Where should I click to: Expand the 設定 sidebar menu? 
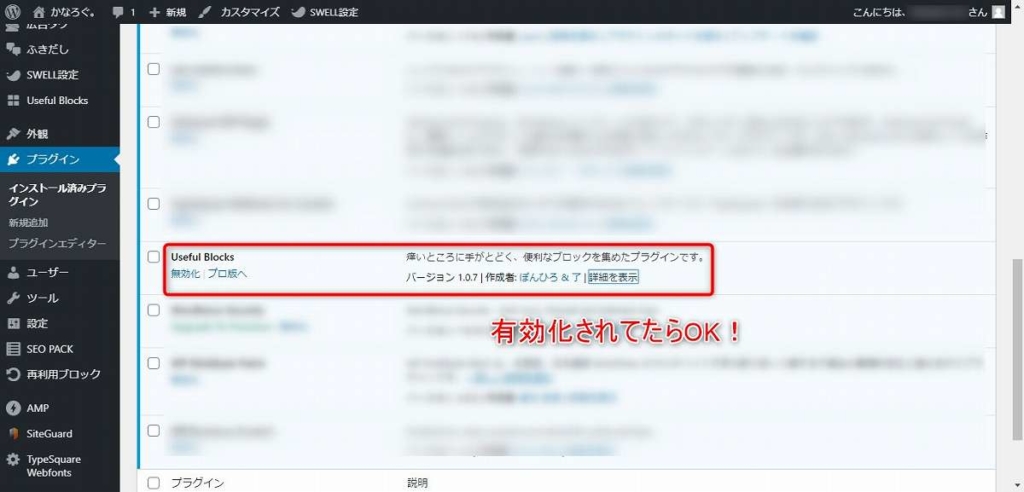[37, 324]
